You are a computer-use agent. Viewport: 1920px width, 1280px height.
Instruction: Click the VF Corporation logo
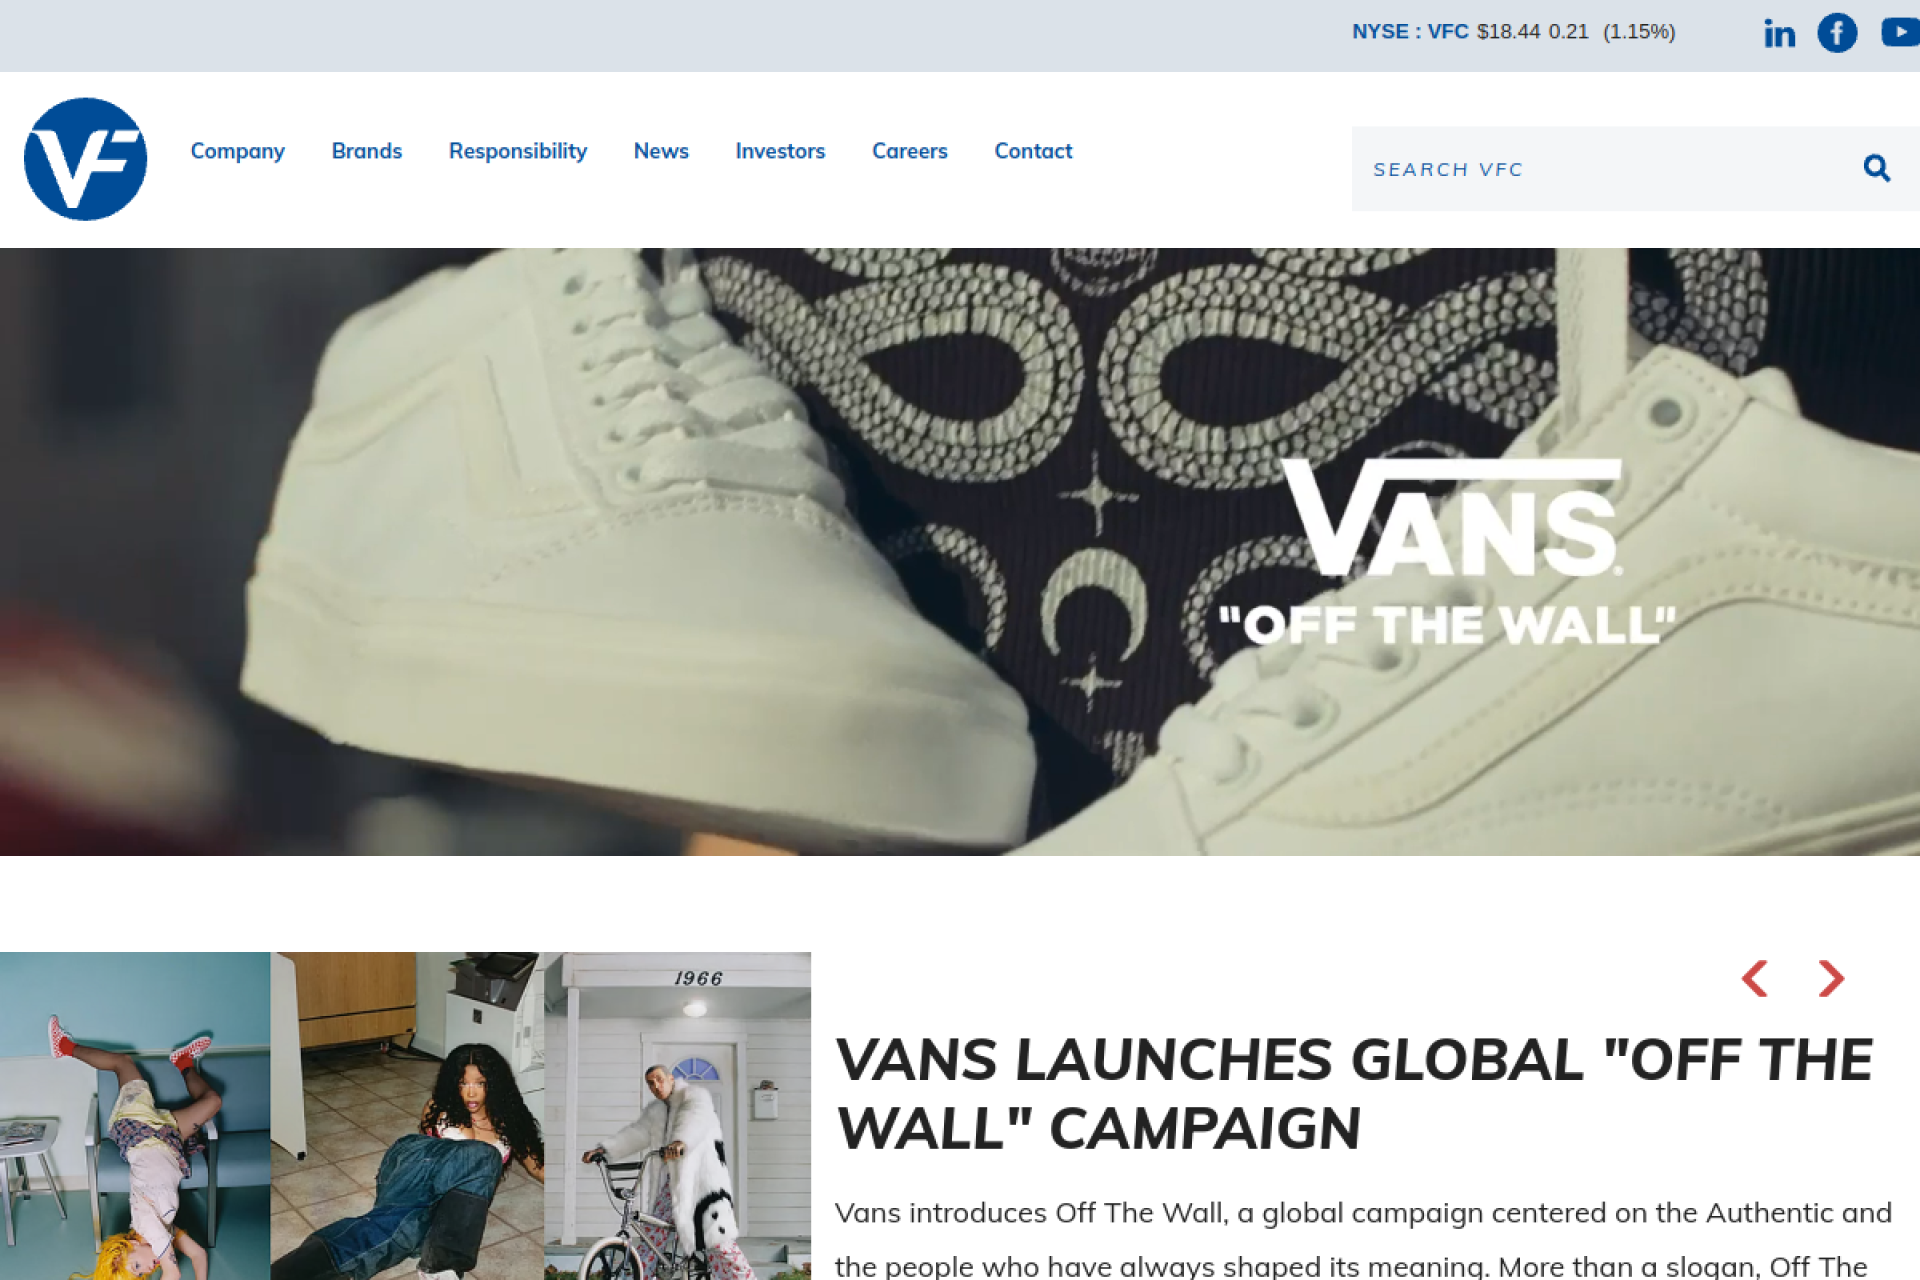(85, 159)
